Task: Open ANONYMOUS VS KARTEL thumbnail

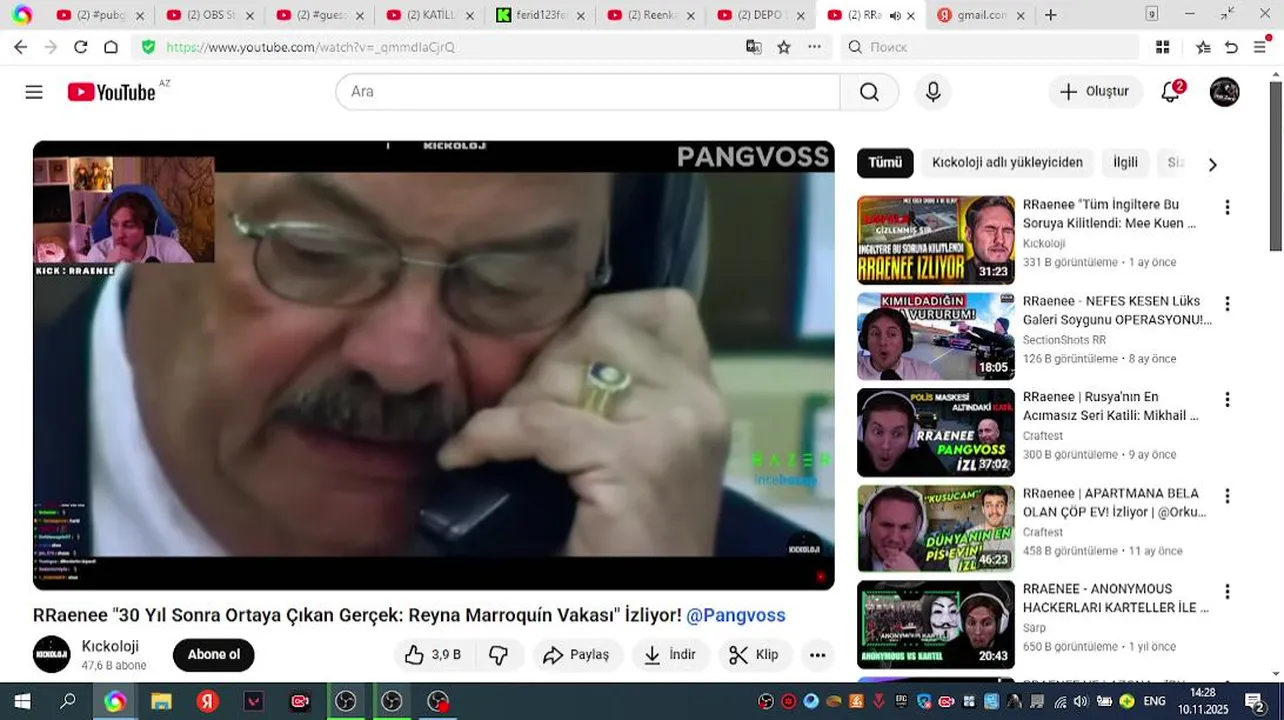Action: point(936,624)
